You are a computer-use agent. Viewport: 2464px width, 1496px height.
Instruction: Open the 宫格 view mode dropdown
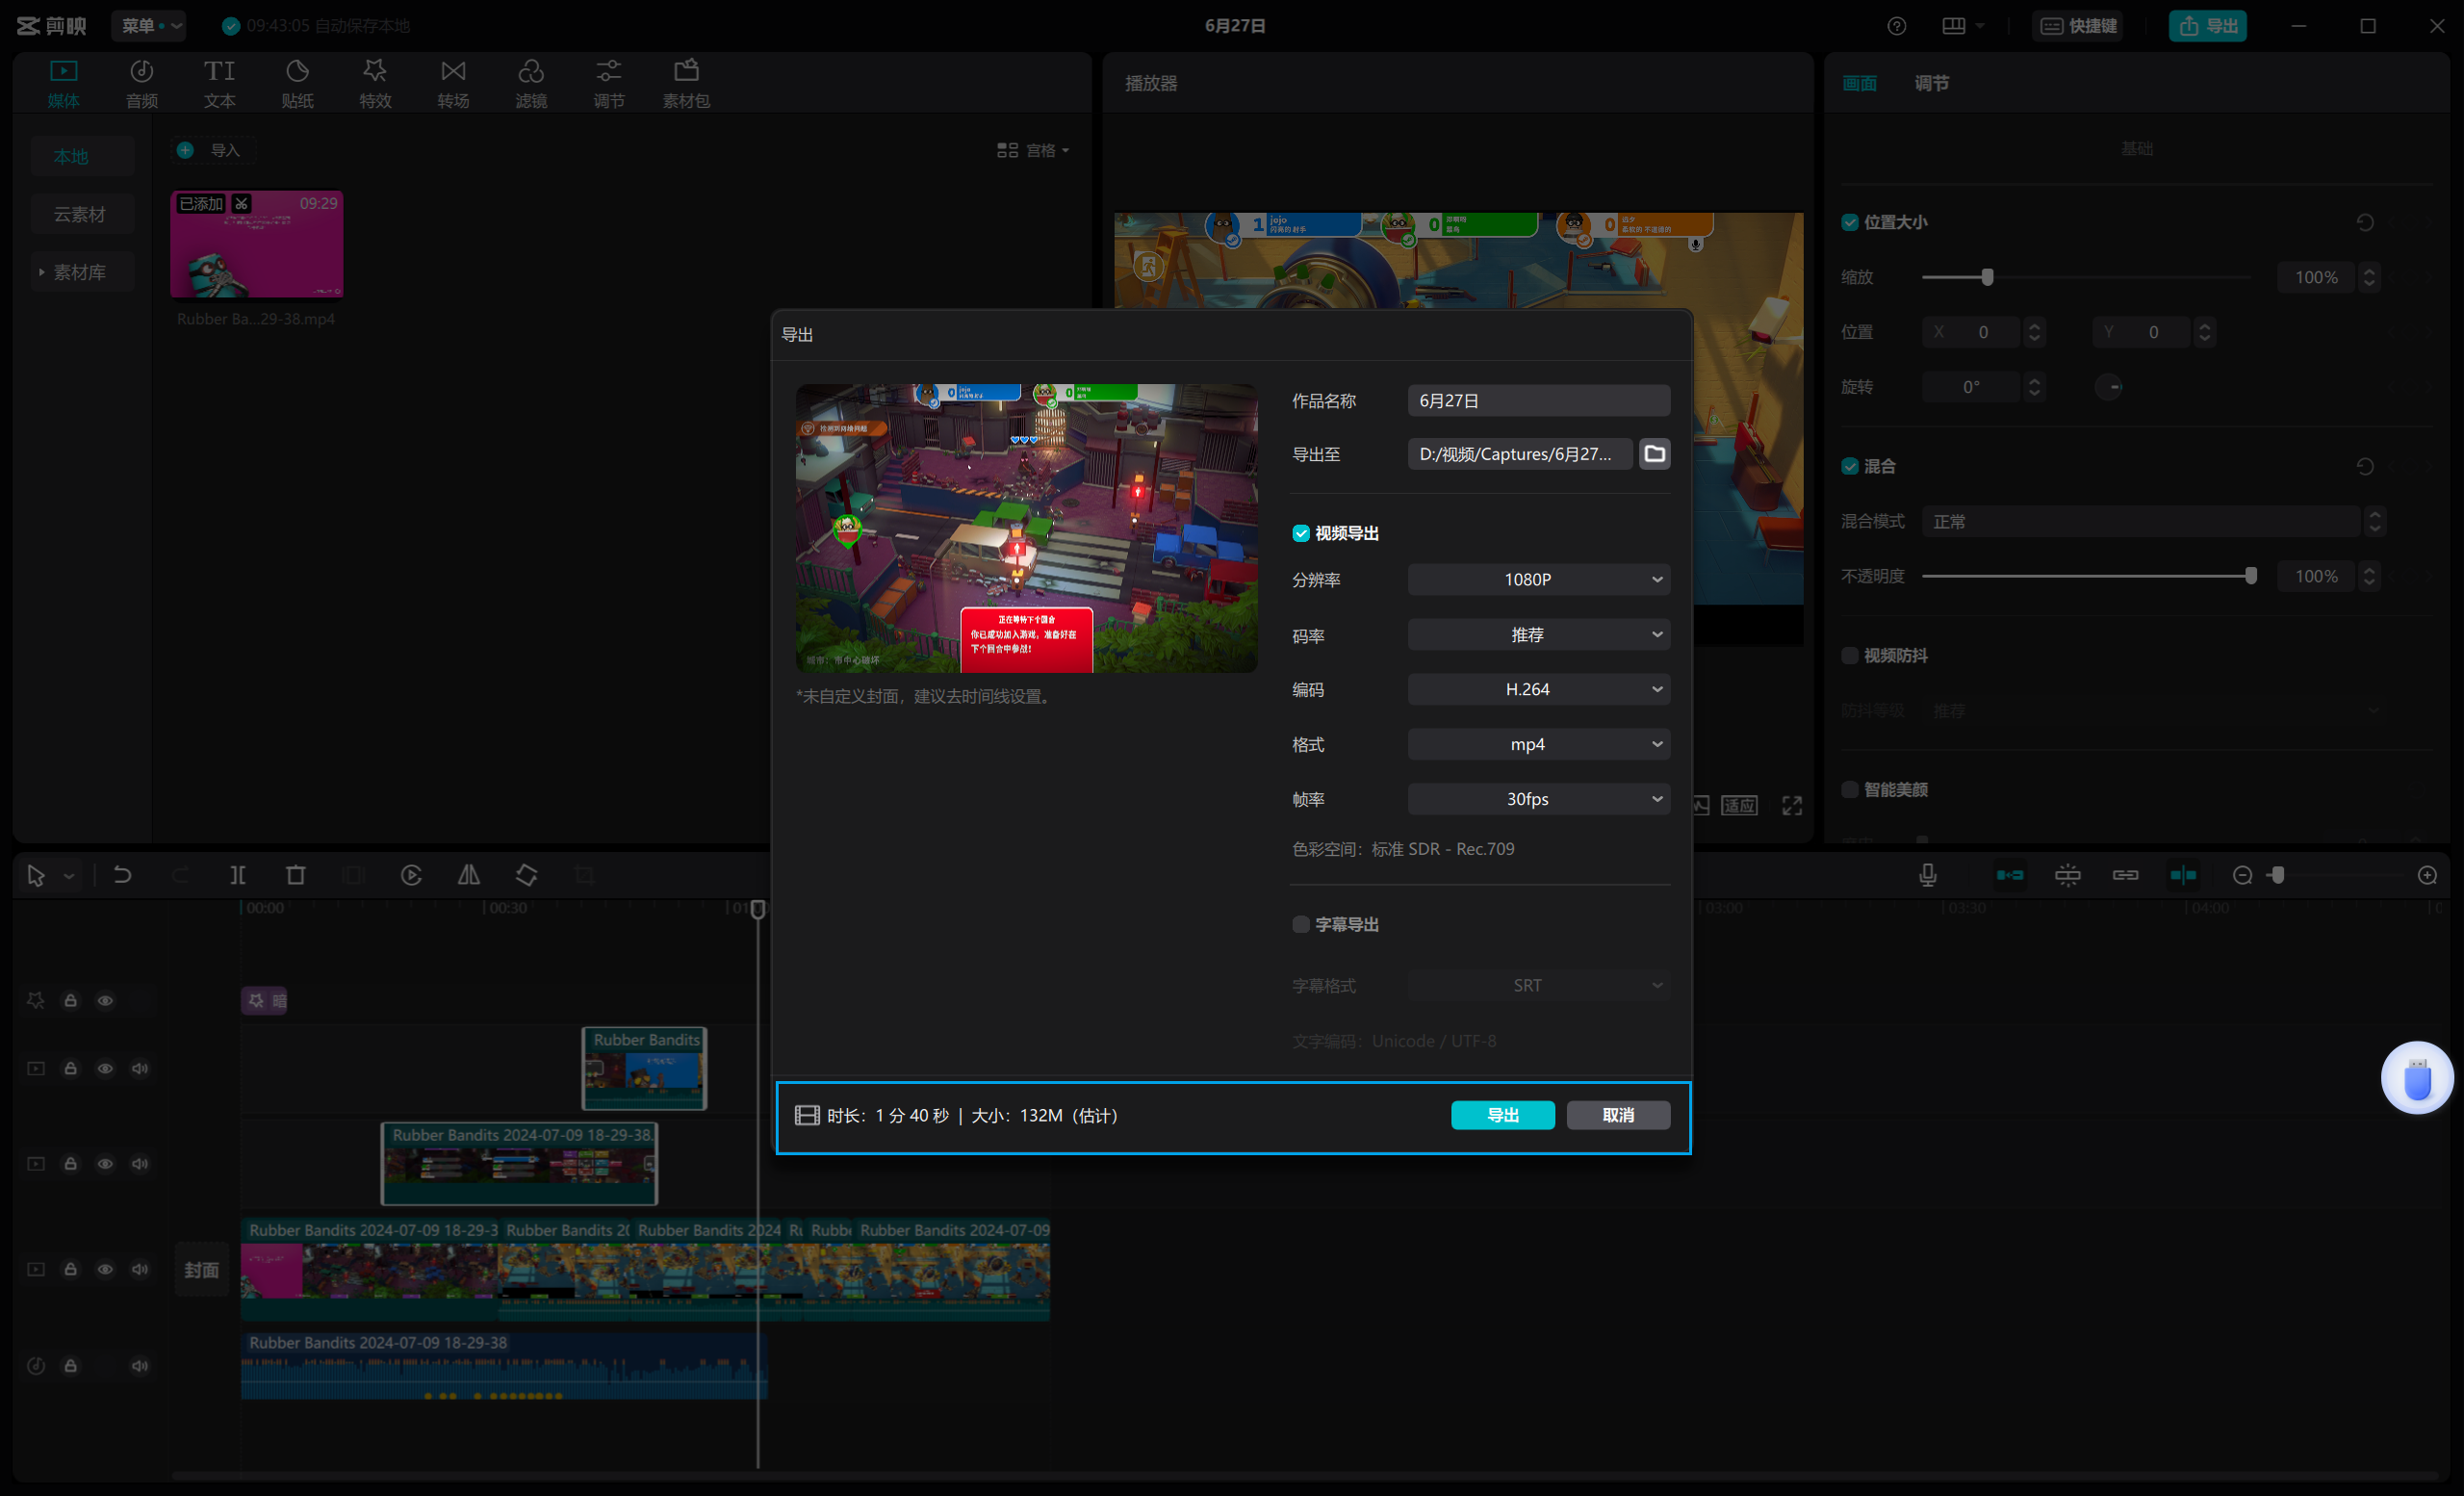click(1033, 150)
